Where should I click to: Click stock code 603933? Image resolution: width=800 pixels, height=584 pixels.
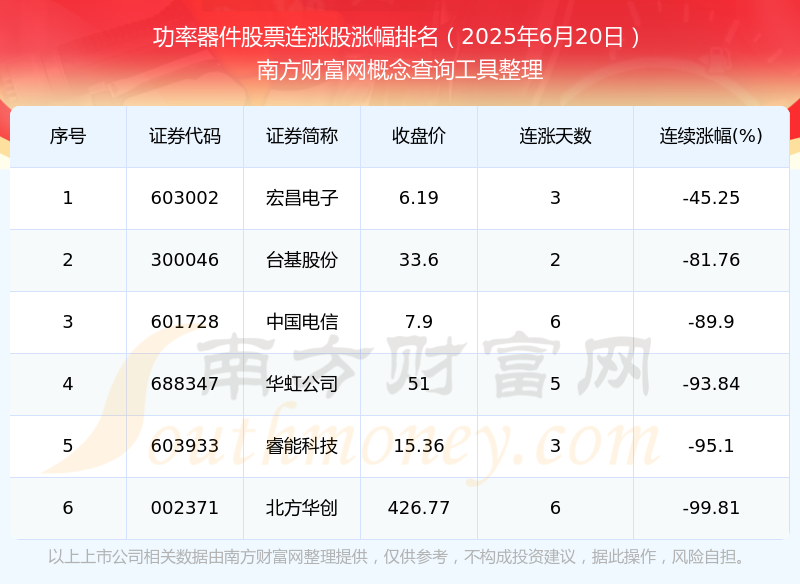click(185, 446)
